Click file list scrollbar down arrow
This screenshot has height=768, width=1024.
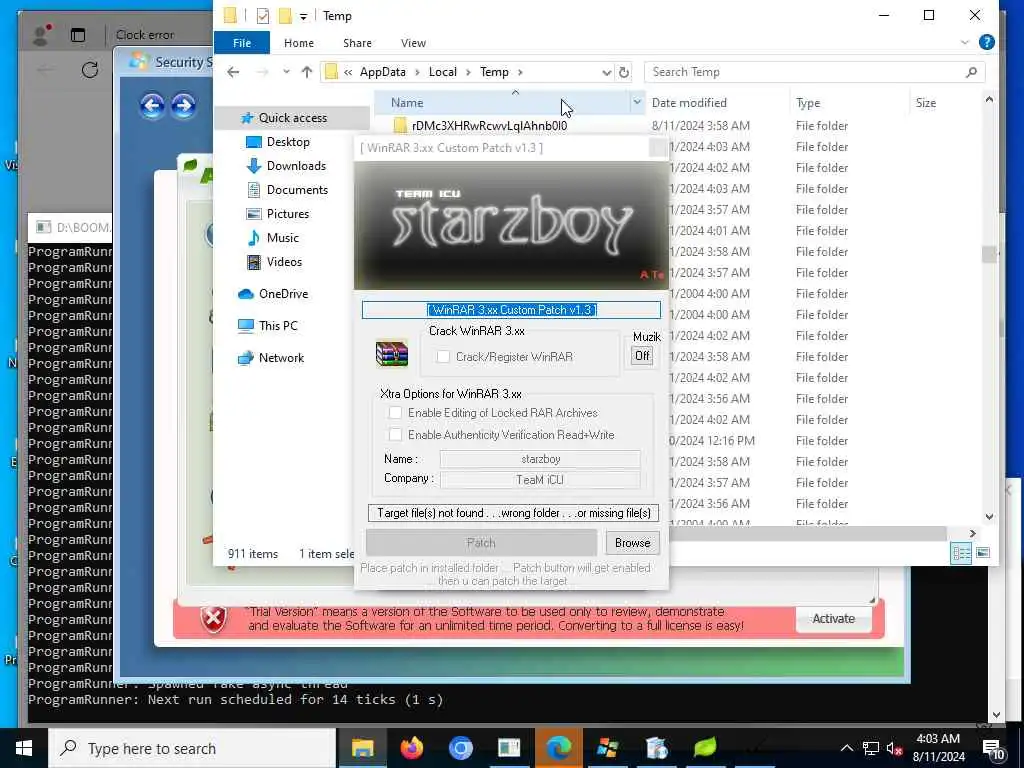click(989, 517)
